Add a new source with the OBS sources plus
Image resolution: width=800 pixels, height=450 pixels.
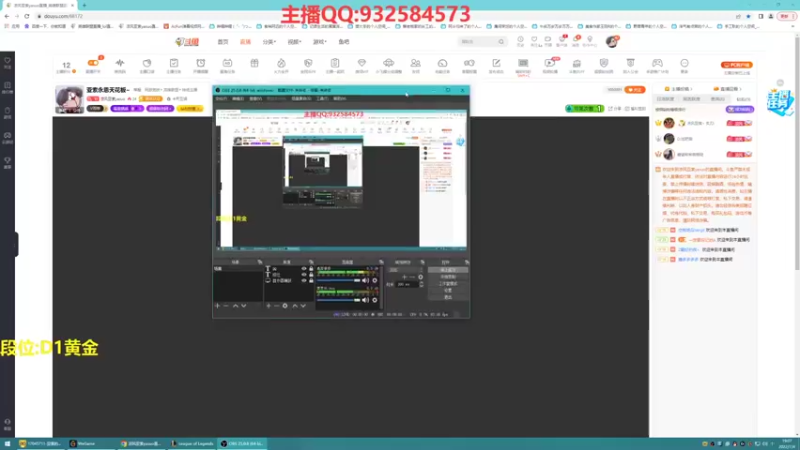pos(268,306)
